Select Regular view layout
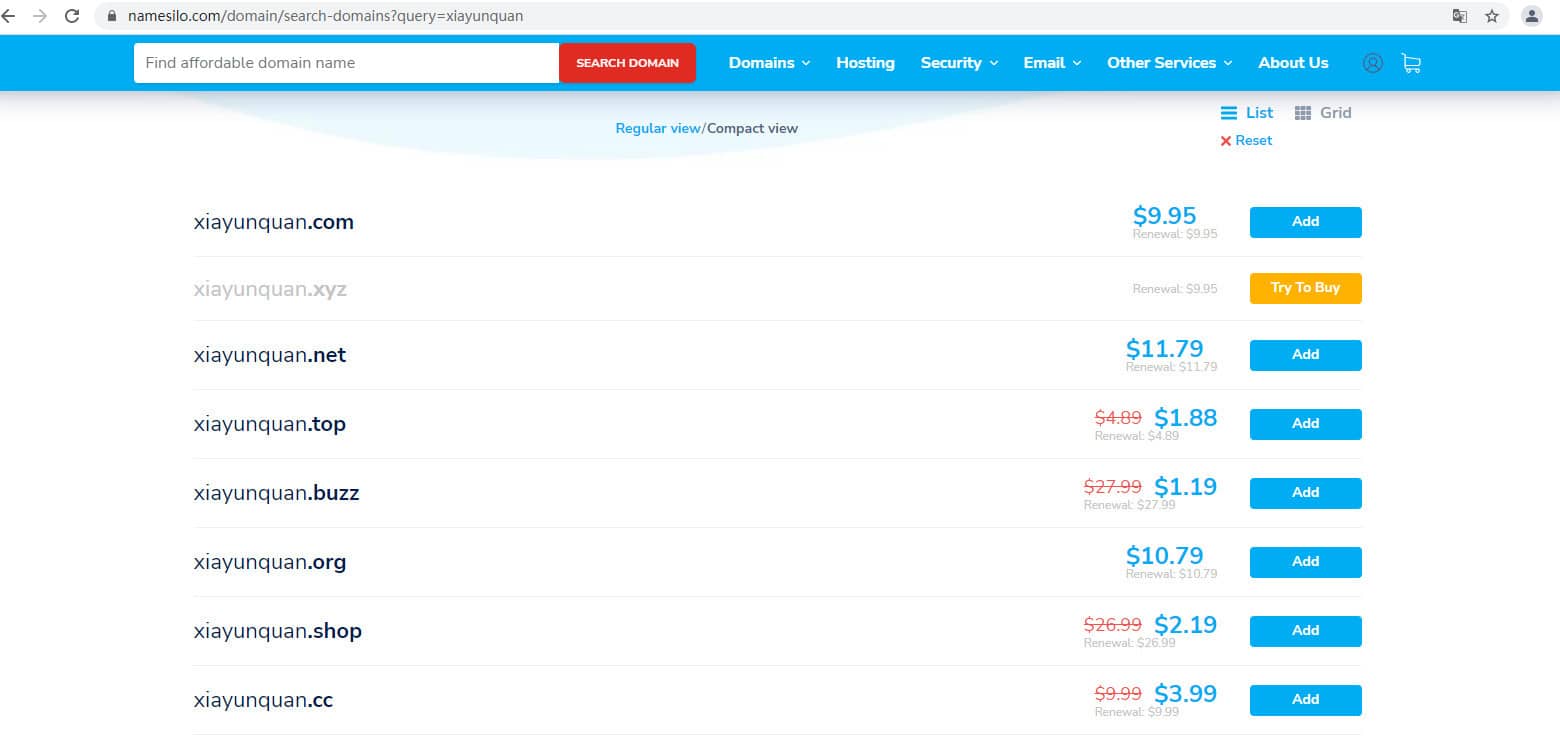This screenshot has width=1560, height=741. click(x=657, y=128)
